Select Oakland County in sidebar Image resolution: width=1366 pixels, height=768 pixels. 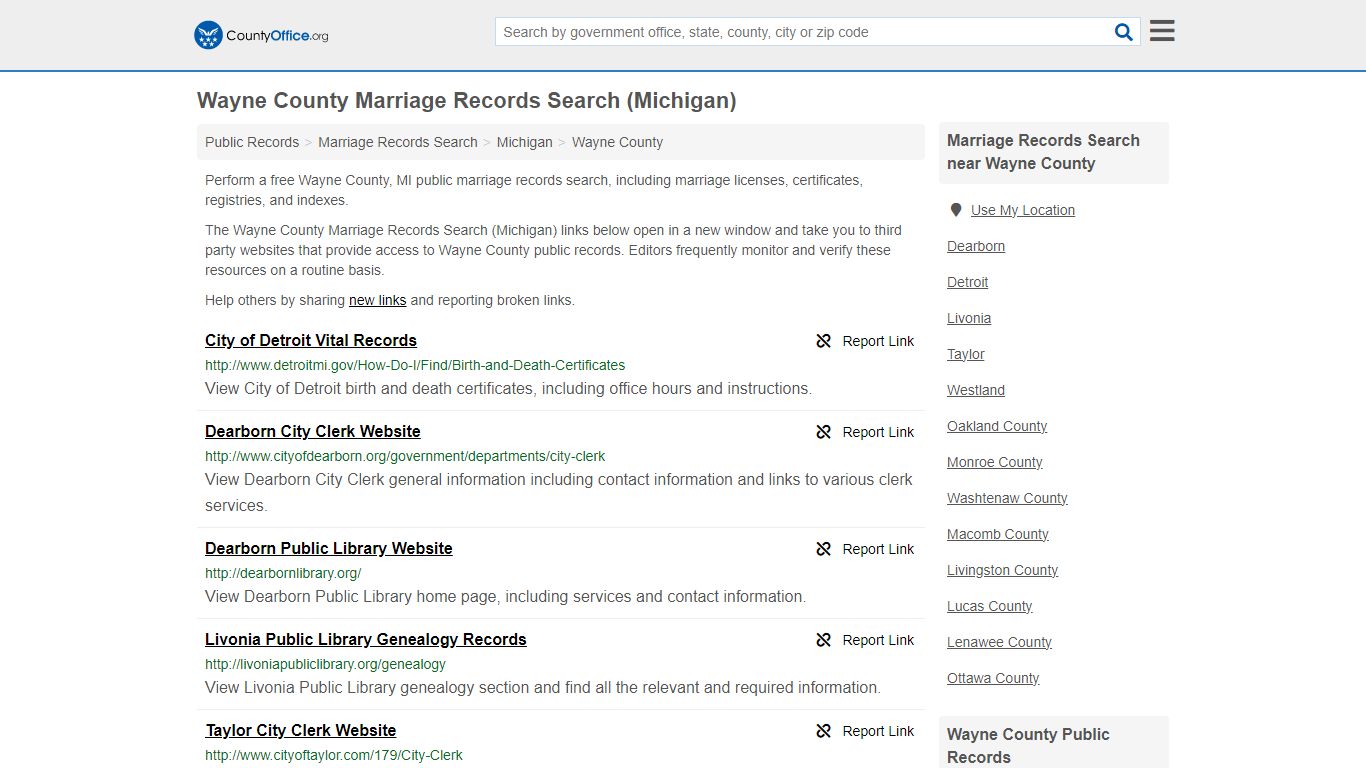coord(997,426)
